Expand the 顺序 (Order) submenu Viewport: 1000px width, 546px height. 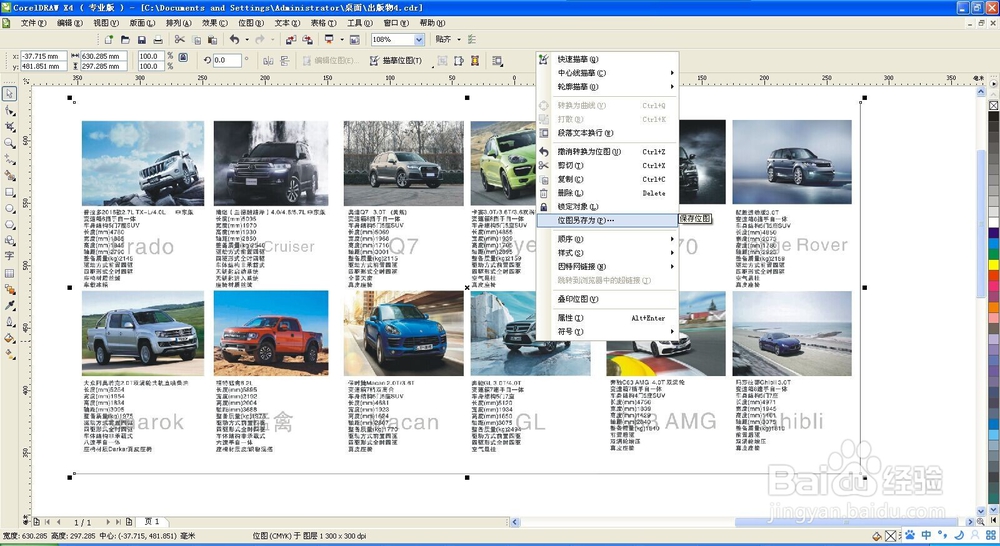(607, 239)
